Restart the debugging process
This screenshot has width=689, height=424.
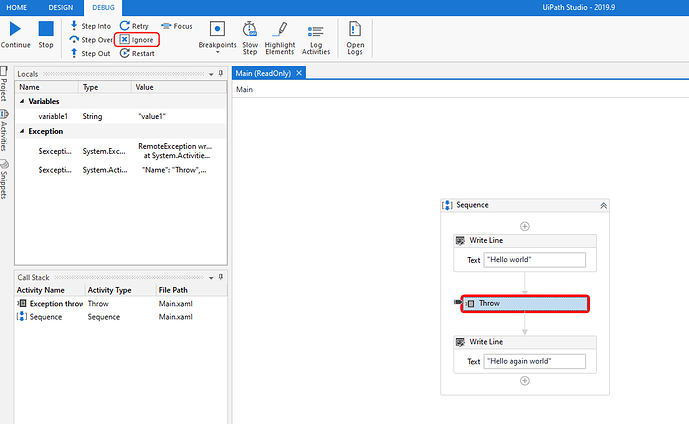click(137, 53)
